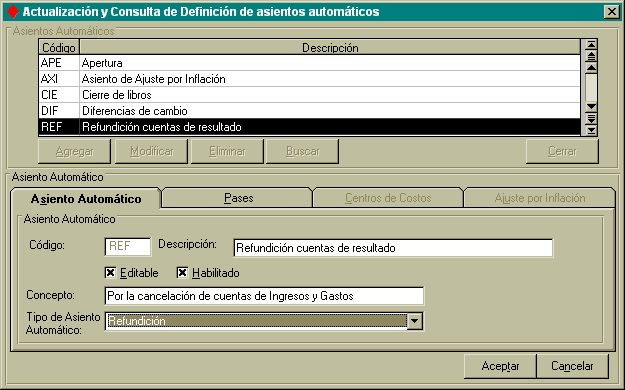Close the dialog with the X button
Image resolution: width=625 pixels, height=390 pixels.
click(x=612, y=12)
